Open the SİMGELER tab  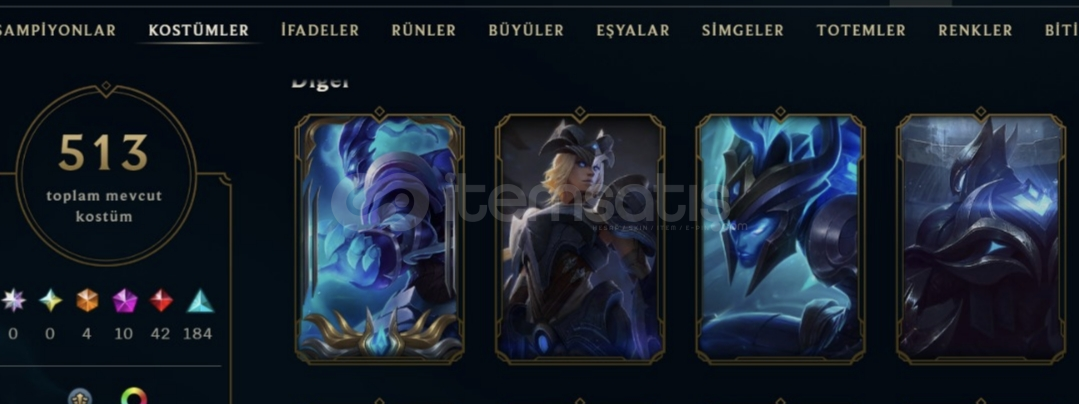point(743,30)
